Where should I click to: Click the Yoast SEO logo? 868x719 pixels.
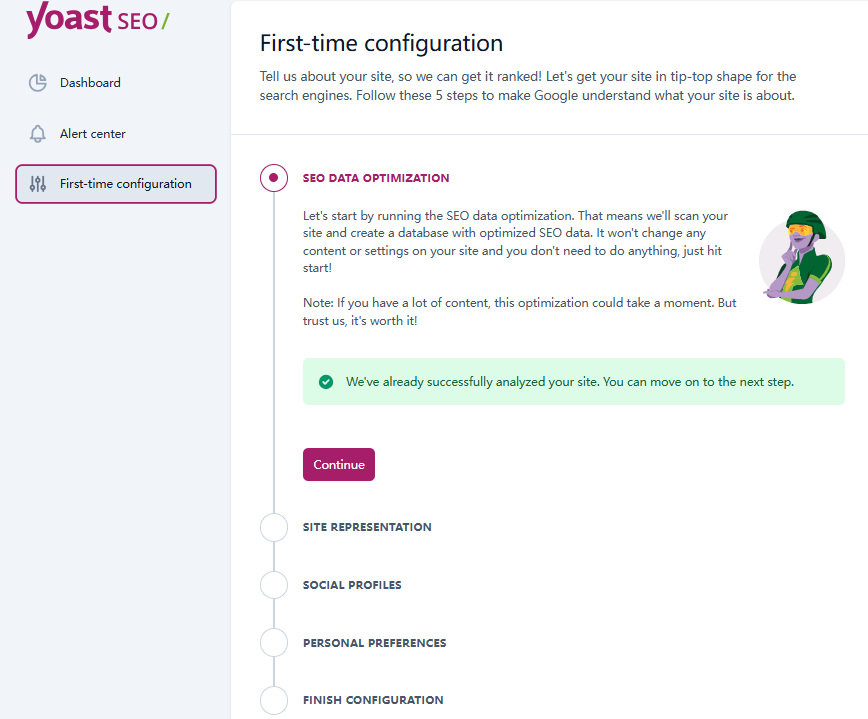tap(95, 22)
